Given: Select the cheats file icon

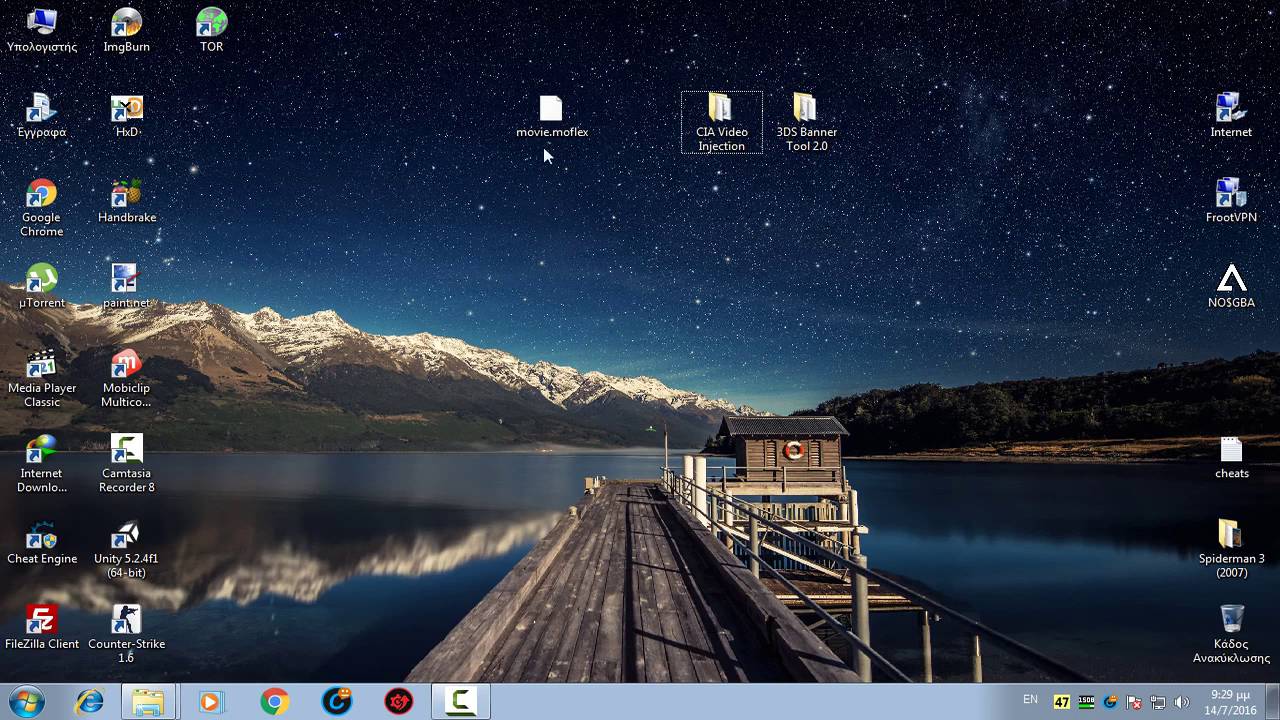Looking at the screenshot, I should [x=1231, y=458].
